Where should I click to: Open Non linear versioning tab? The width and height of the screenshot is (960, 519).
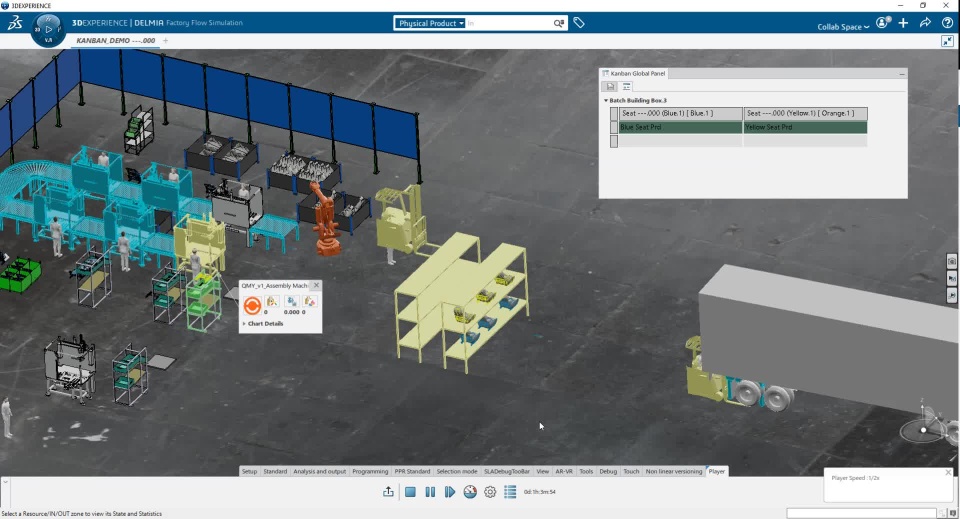point(673,471)
